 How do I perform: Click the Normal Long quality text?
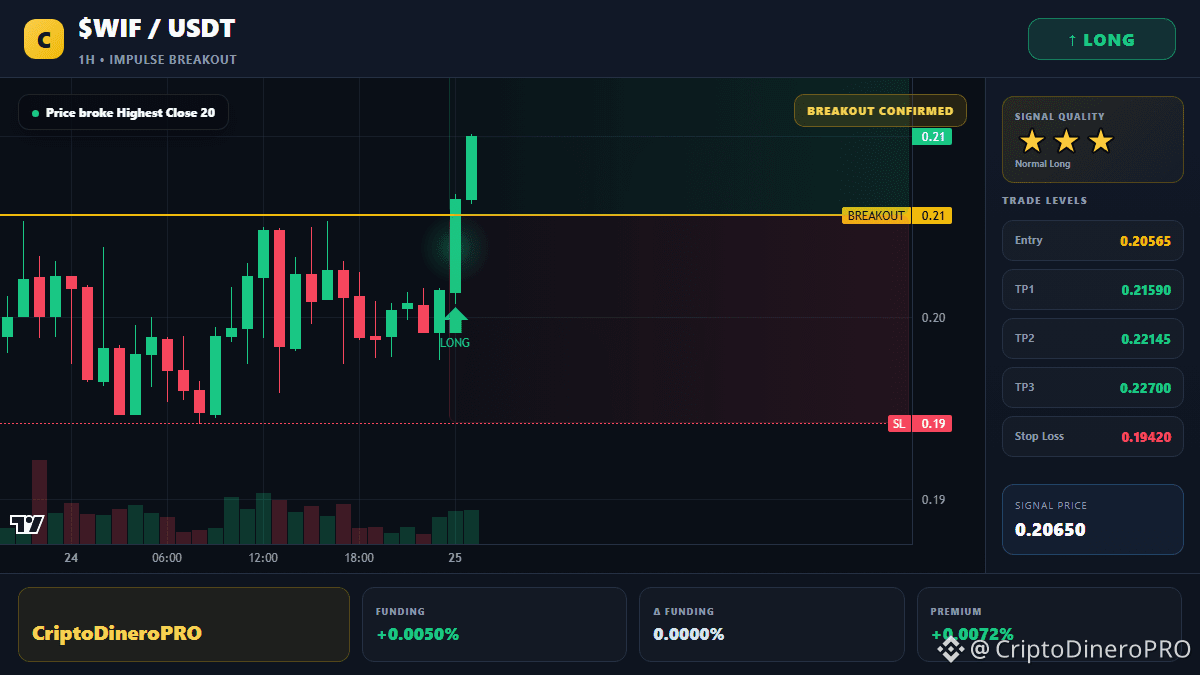(x=1042, y=164)
